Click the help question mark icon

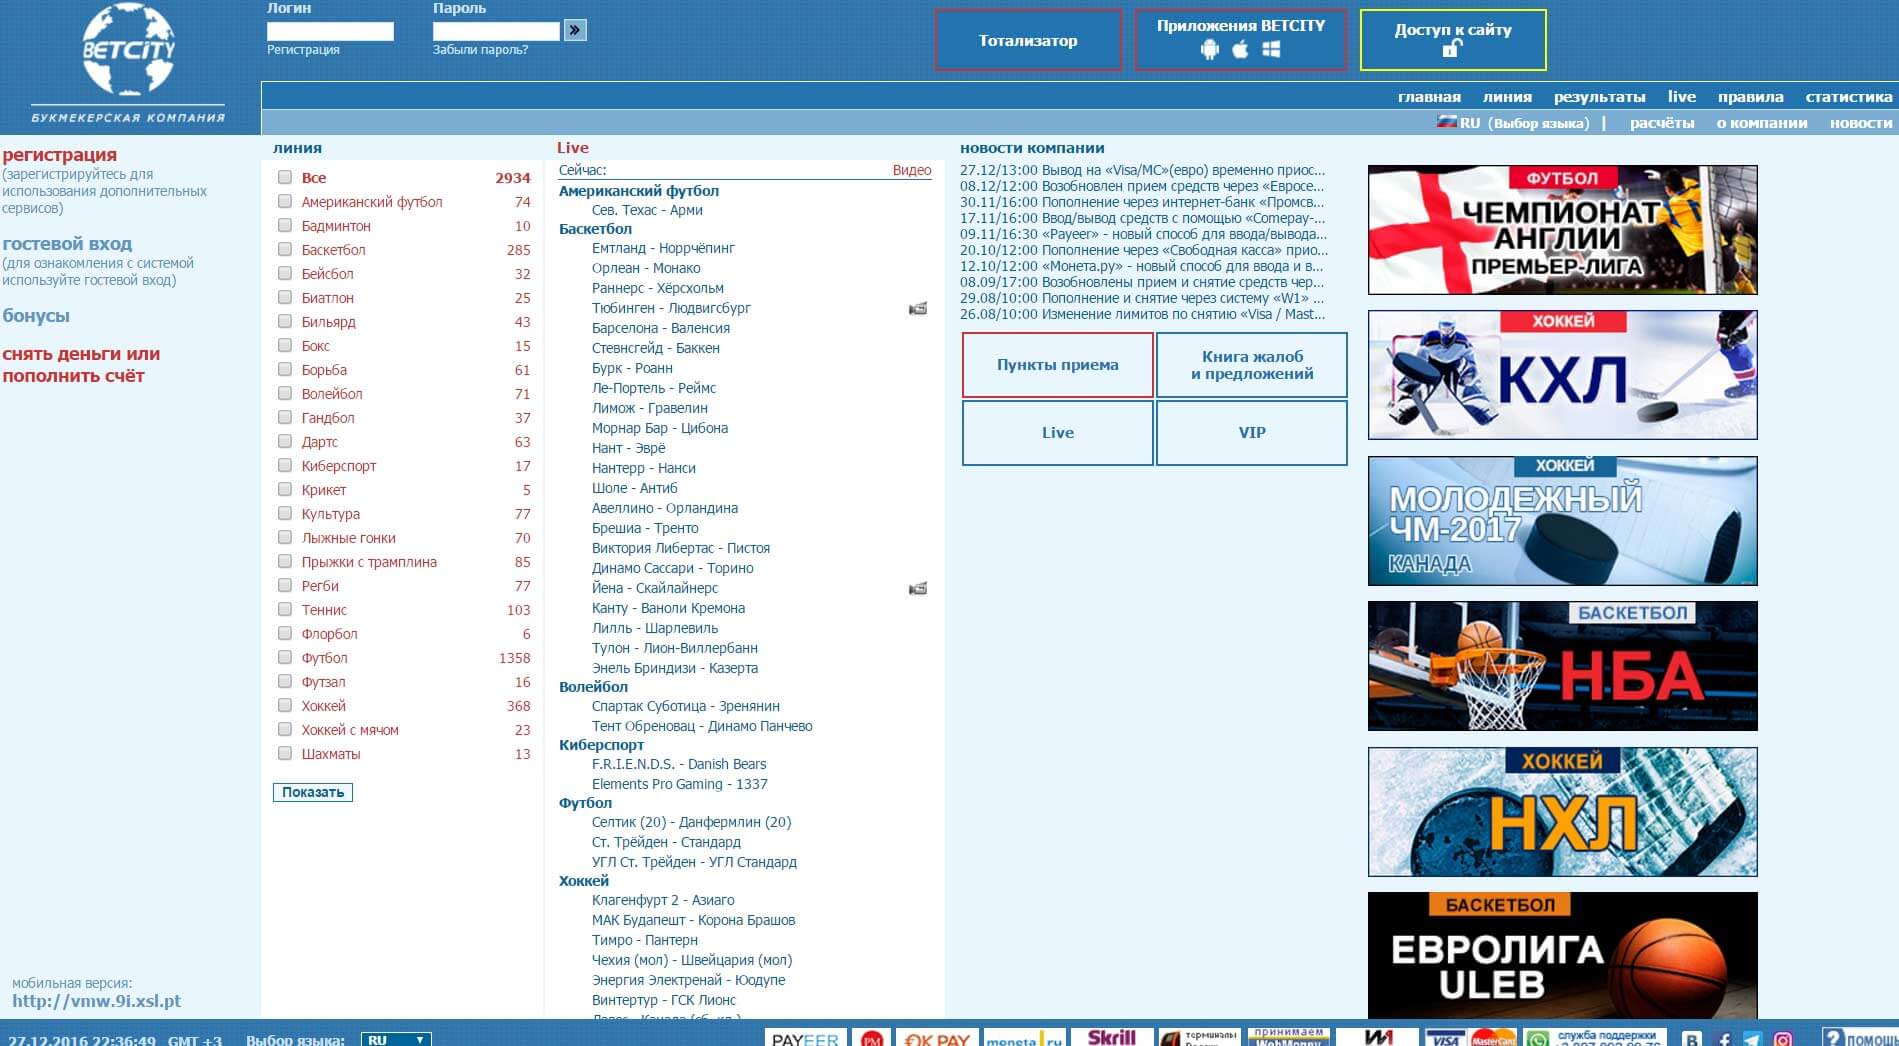pos(1833,1037)
